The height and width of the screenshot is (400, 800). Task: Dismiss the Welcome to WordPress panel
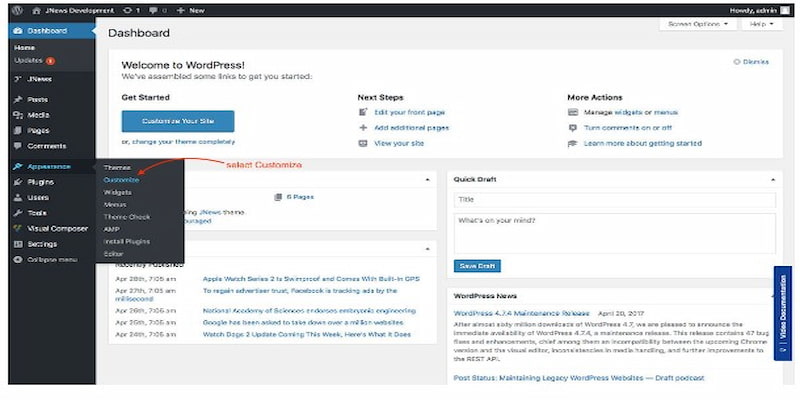pyautogui.click(x=750, y=62)
